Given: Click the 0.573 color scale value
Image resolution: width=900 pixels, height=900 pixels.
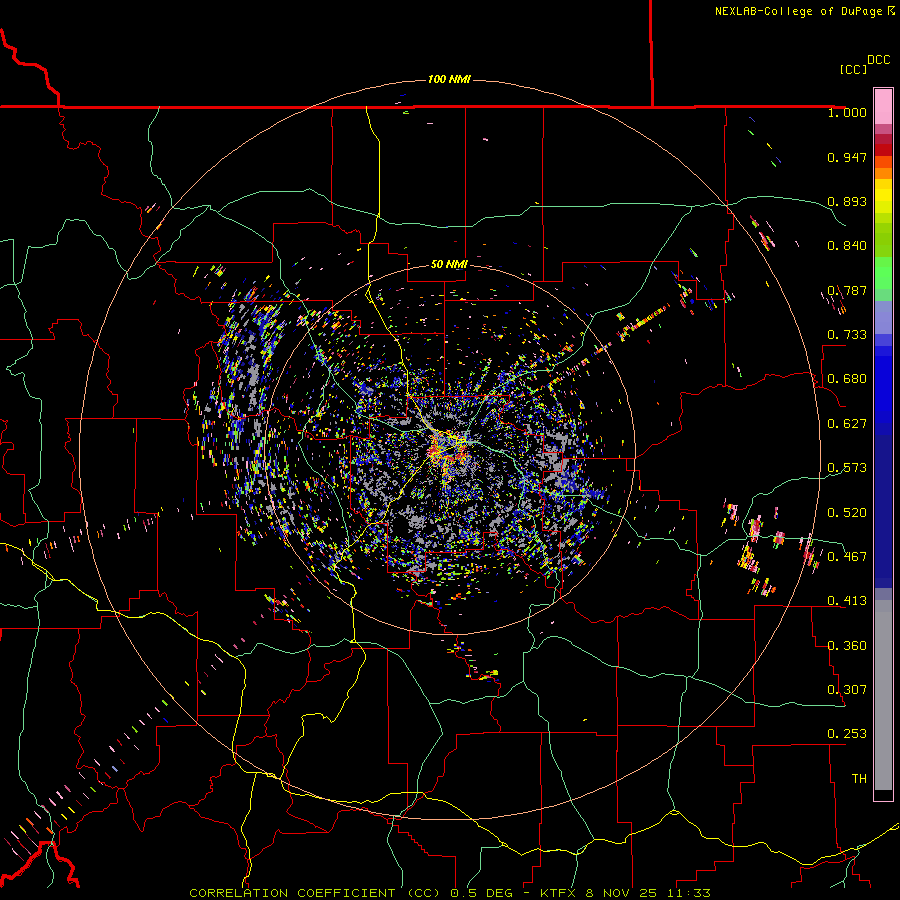Looking at the screenshot, I should (847, 468).
